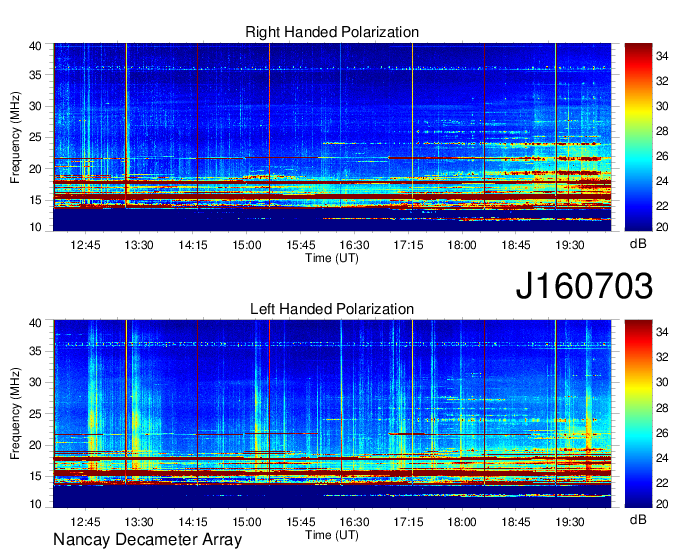
Task: Click 18:45 tick on Right Handed time axis
Action: 516,245
